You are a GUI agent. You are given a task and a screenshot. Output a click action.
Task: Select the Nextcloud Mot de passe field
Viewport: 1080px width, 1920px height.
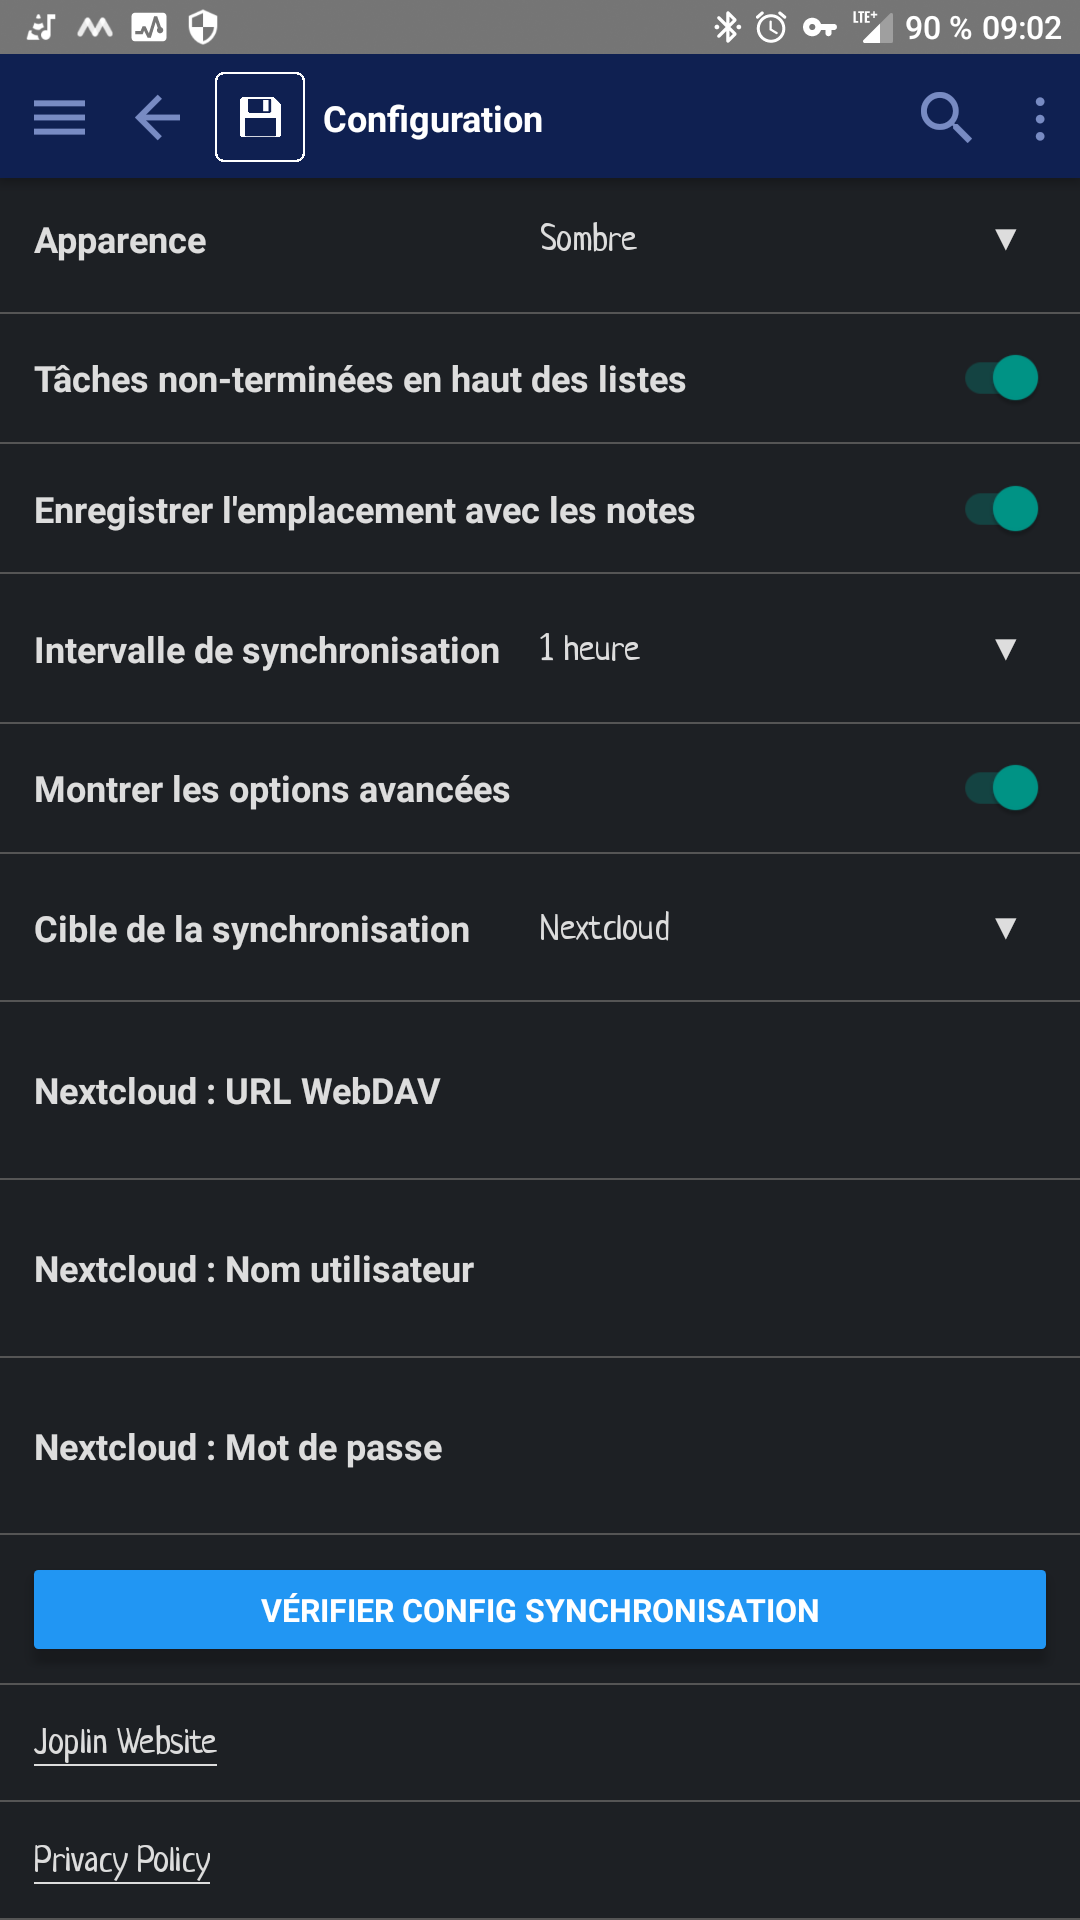pos(540,1447)
